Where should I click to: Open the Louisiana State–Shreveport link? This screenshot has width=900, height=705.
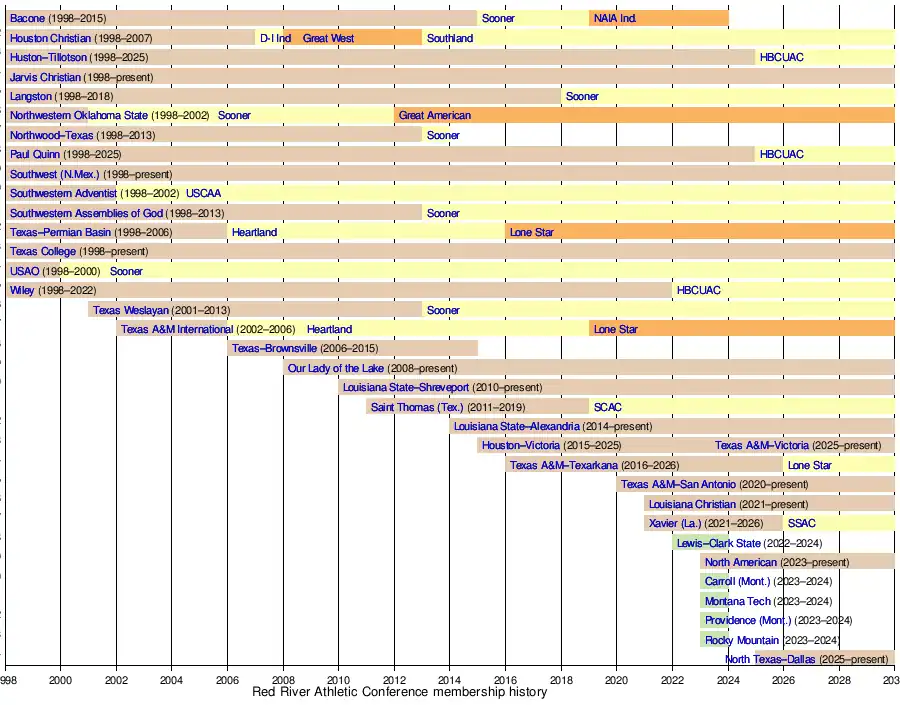(406, 388)
